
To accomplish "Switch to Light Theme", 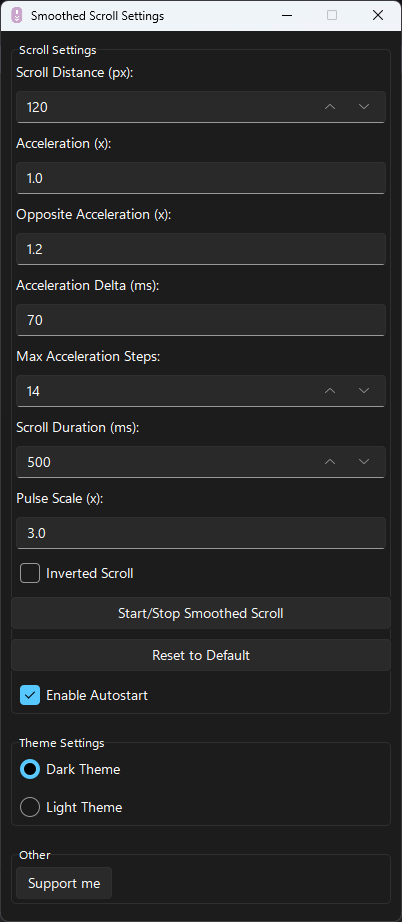I will 30,807.
